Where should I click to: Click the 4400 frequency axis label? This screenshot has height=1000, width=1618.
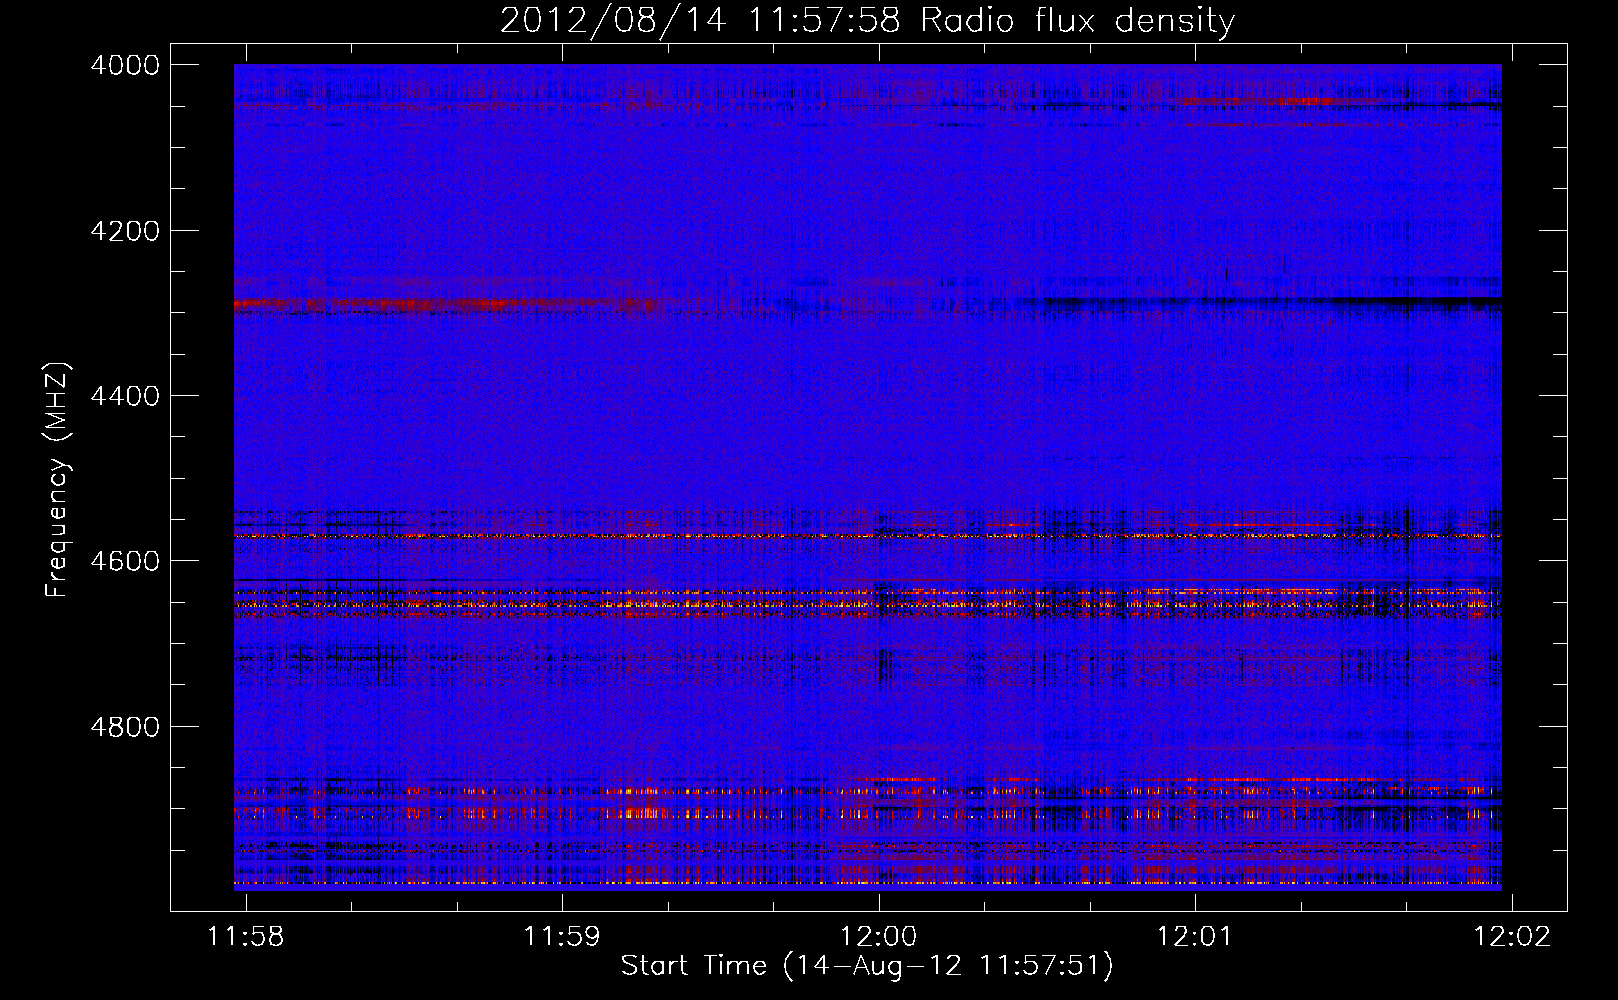click(125, 396)
